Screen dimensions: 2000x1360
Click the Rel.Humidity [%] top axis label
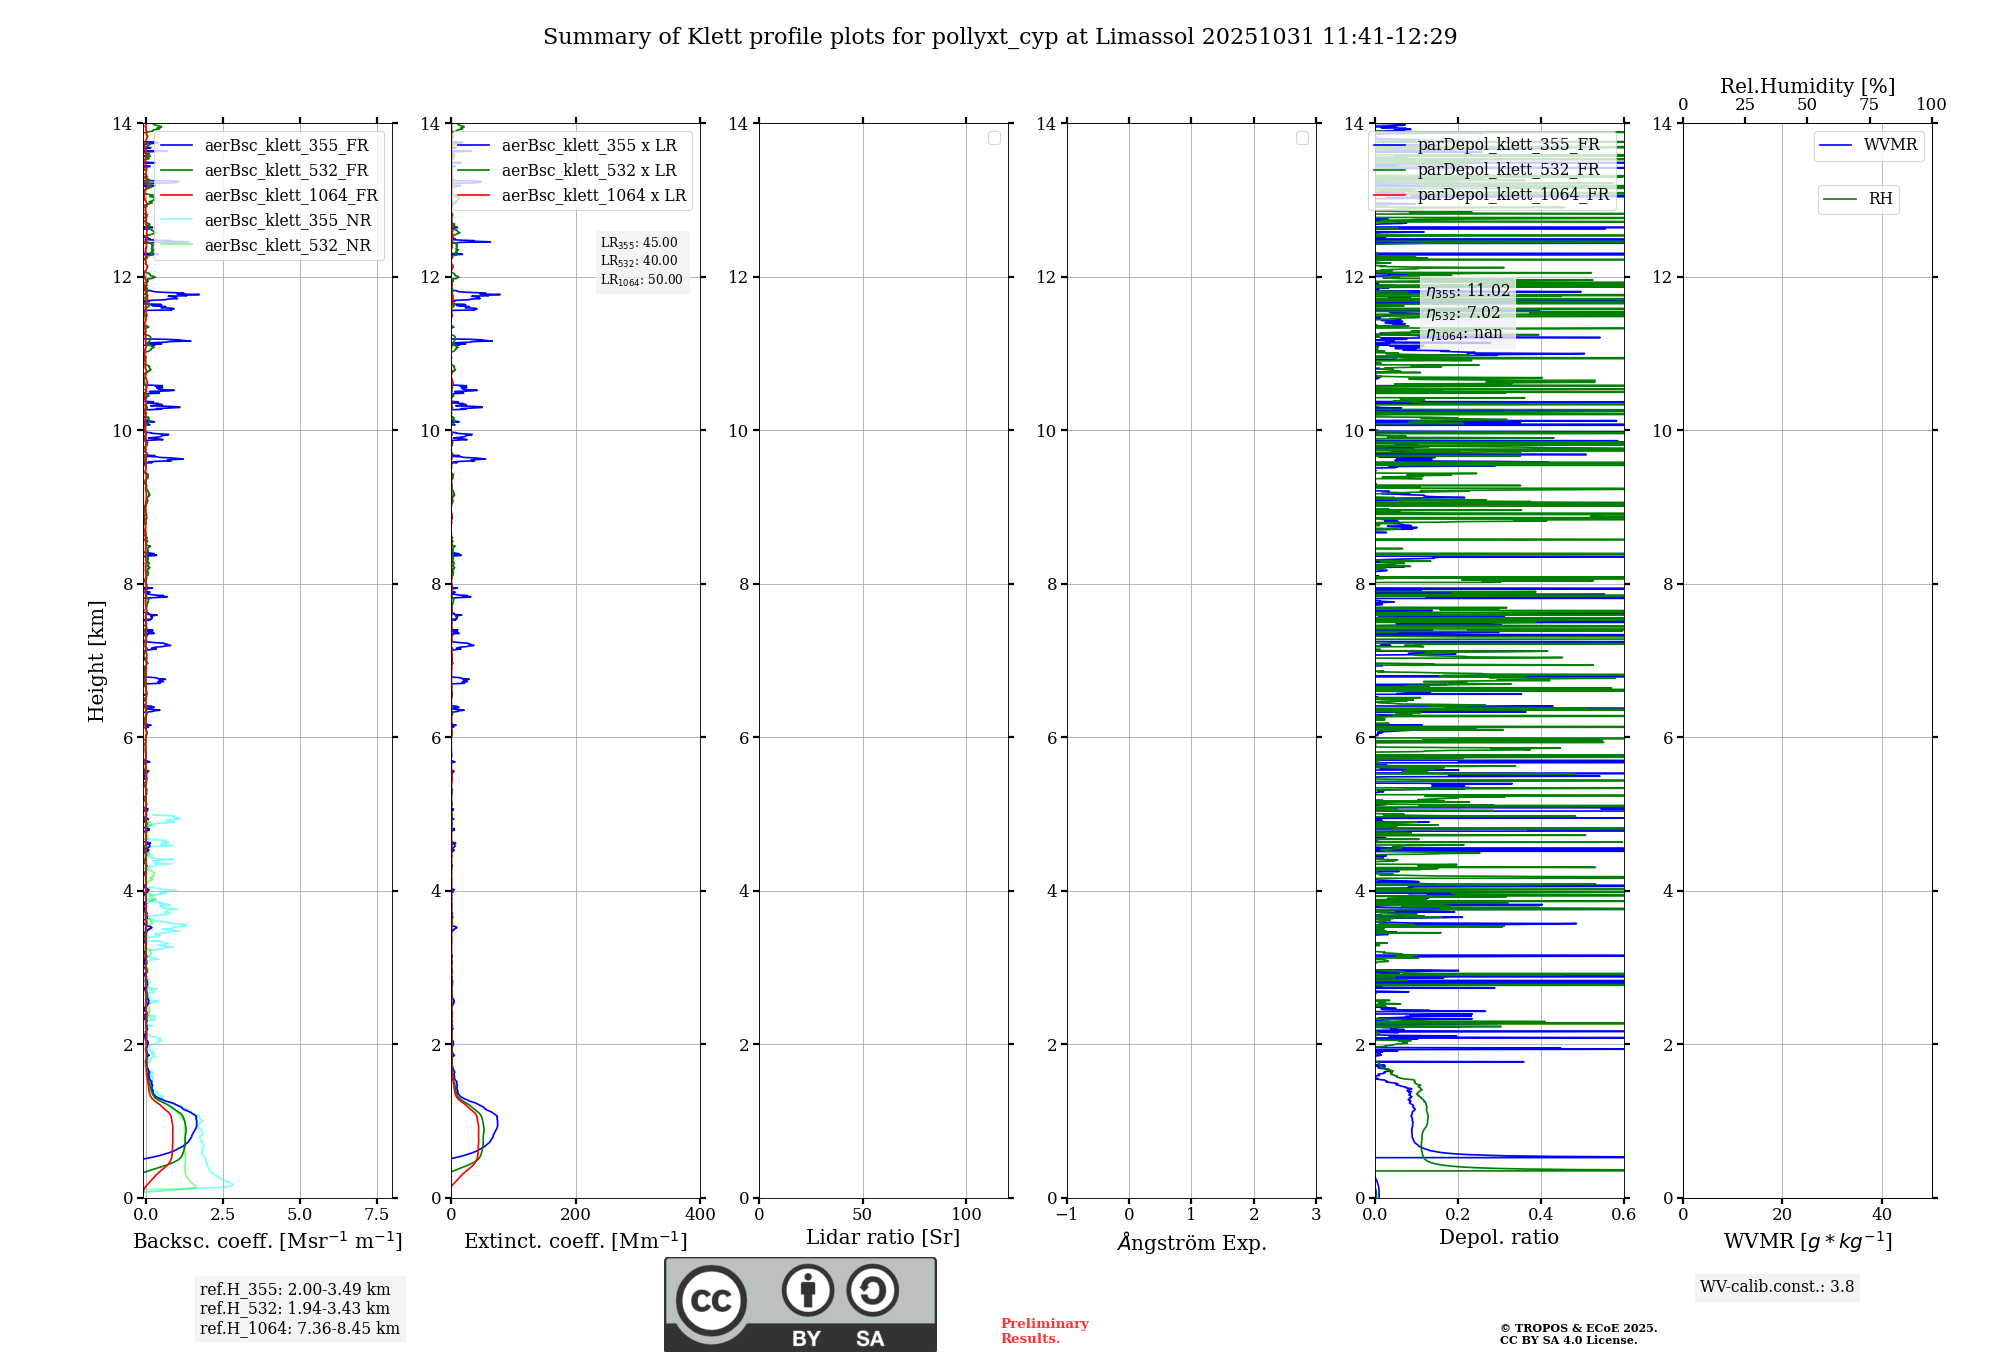click(1807, 86)
